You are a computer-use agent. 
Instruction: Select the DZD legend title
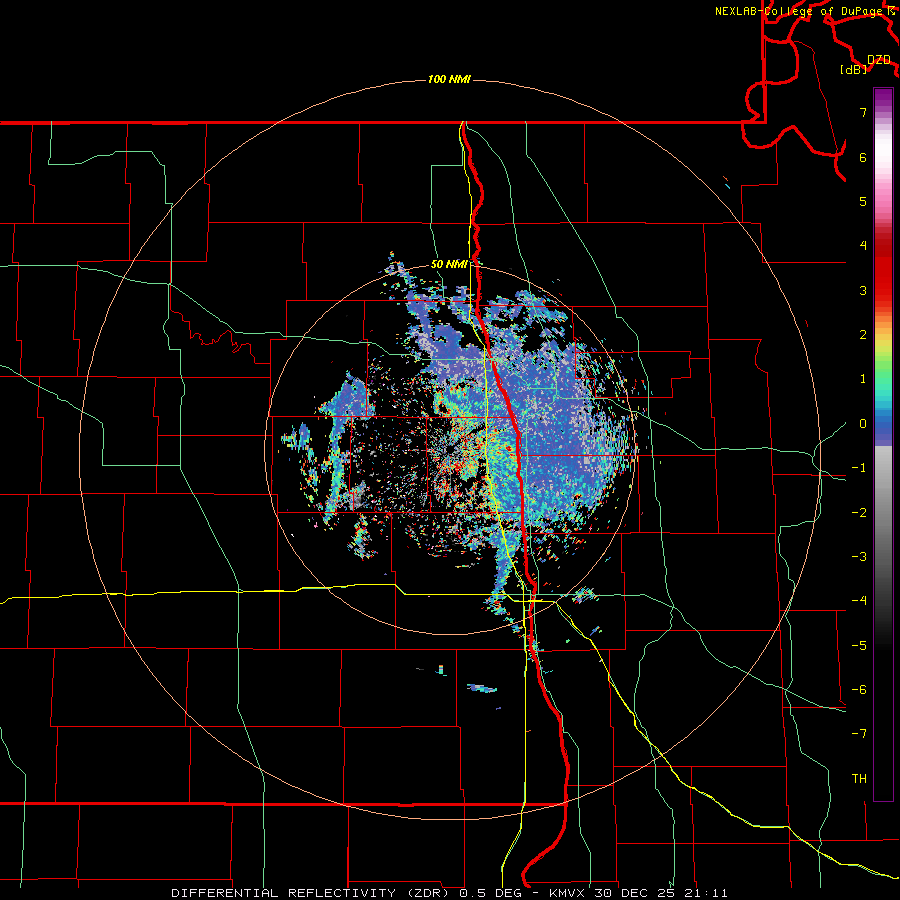pos(879,60)
